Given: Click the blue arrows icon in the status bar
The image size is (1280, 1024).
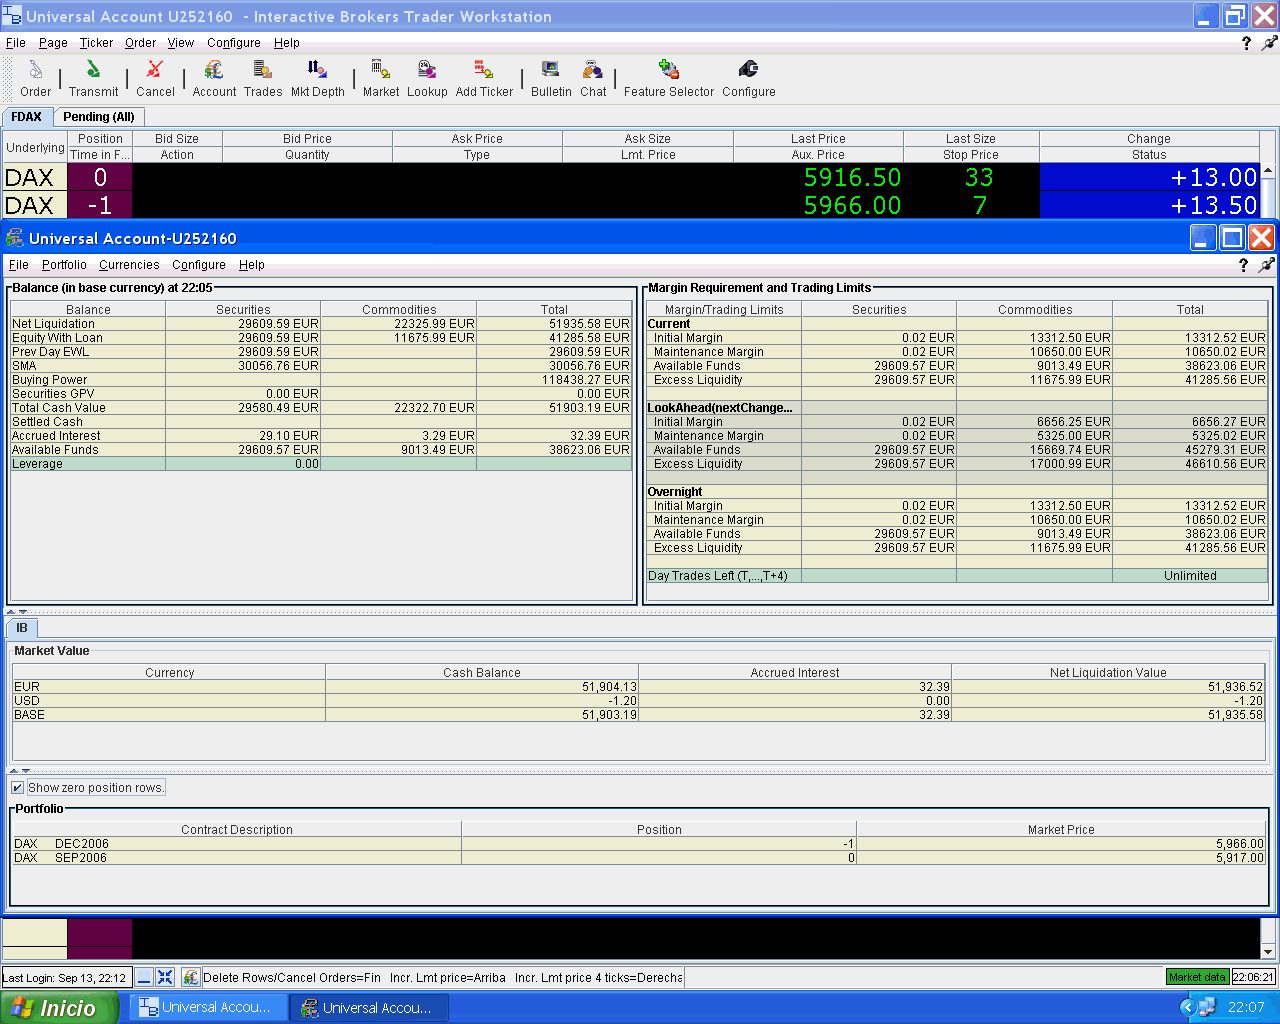Looking at the screenshot, I should tap(165, 977).
